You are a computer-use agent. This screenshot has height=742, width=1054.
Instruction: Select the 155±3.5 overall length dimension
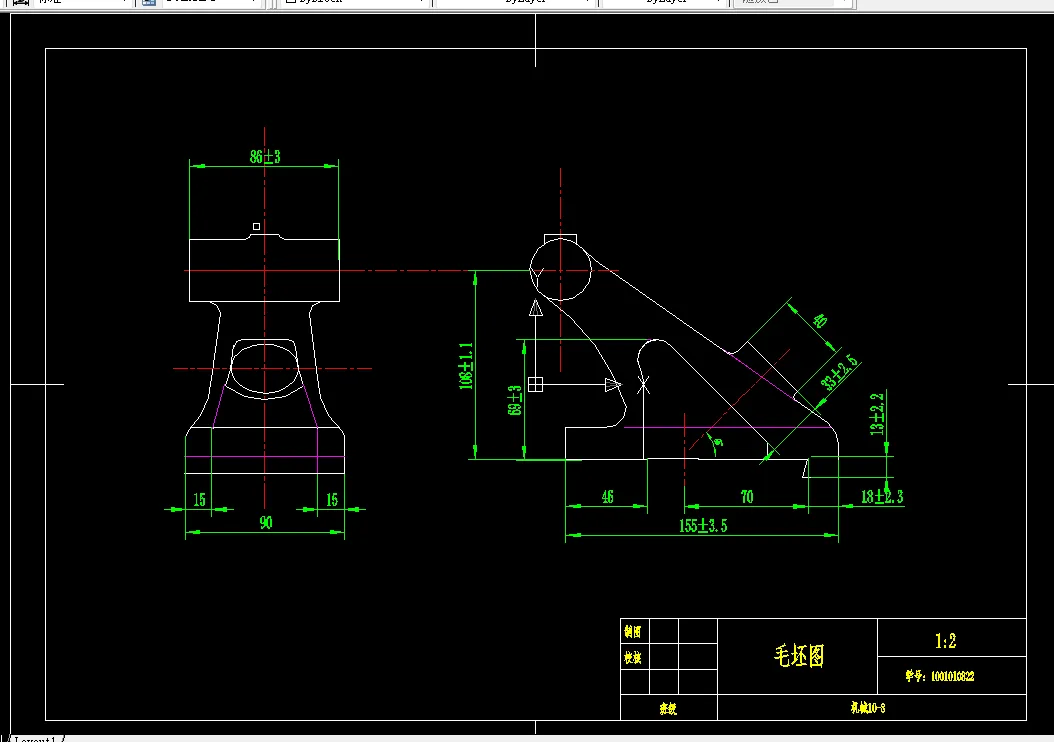pos(703,526)
